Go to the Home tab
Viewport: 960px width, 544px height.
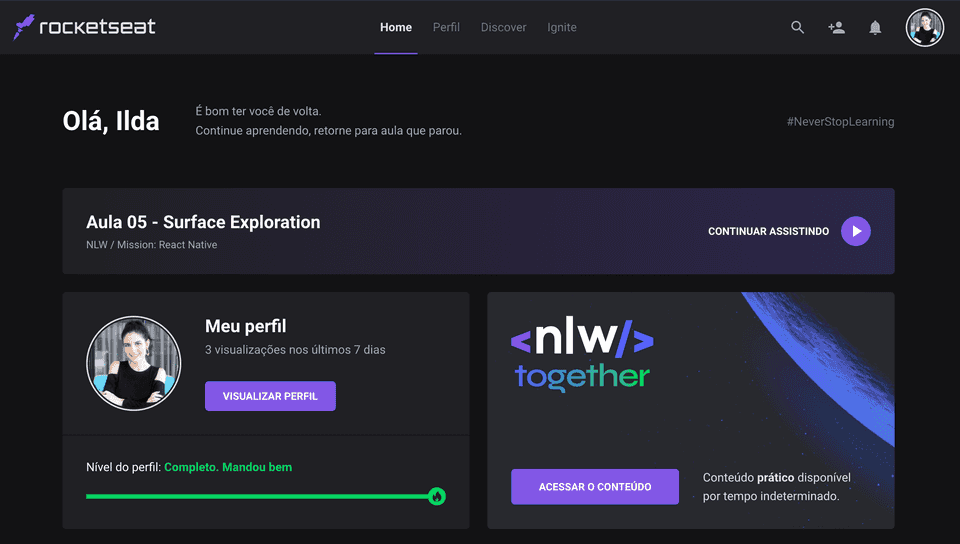point(396,28)
